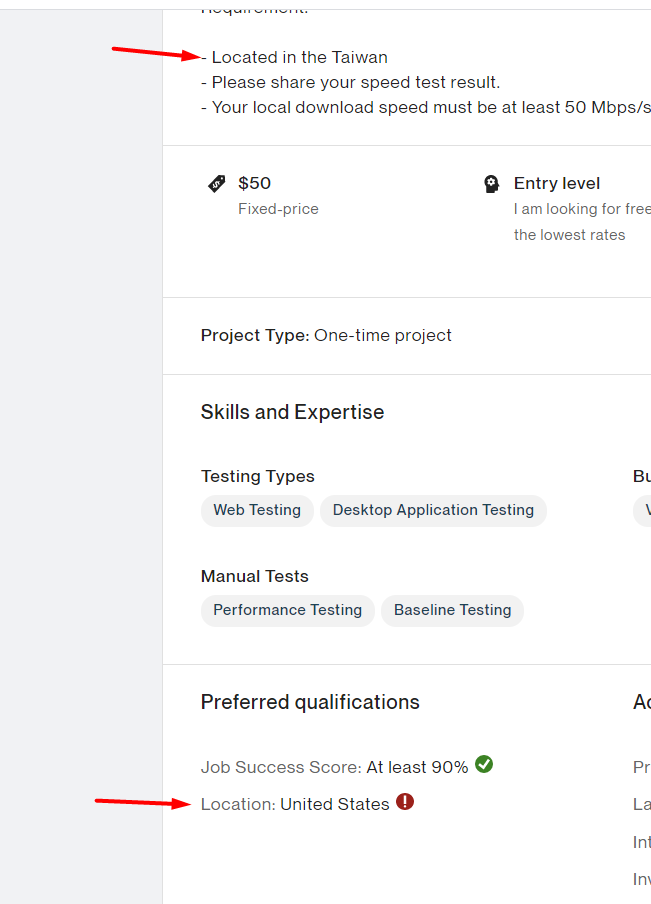The height and width of the screenshot is (904, 651).
Task: Choose the Performance Testing skill tag
Action: tap(288, 610)
